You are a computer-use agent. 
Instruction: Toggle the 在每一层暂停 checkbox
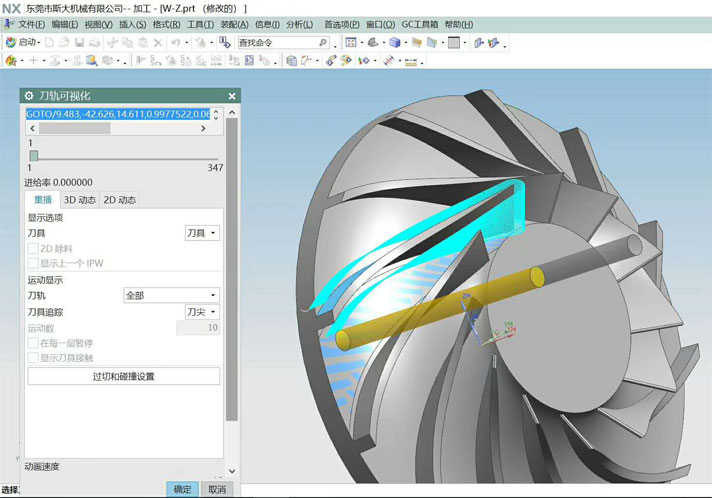[33, 343]
